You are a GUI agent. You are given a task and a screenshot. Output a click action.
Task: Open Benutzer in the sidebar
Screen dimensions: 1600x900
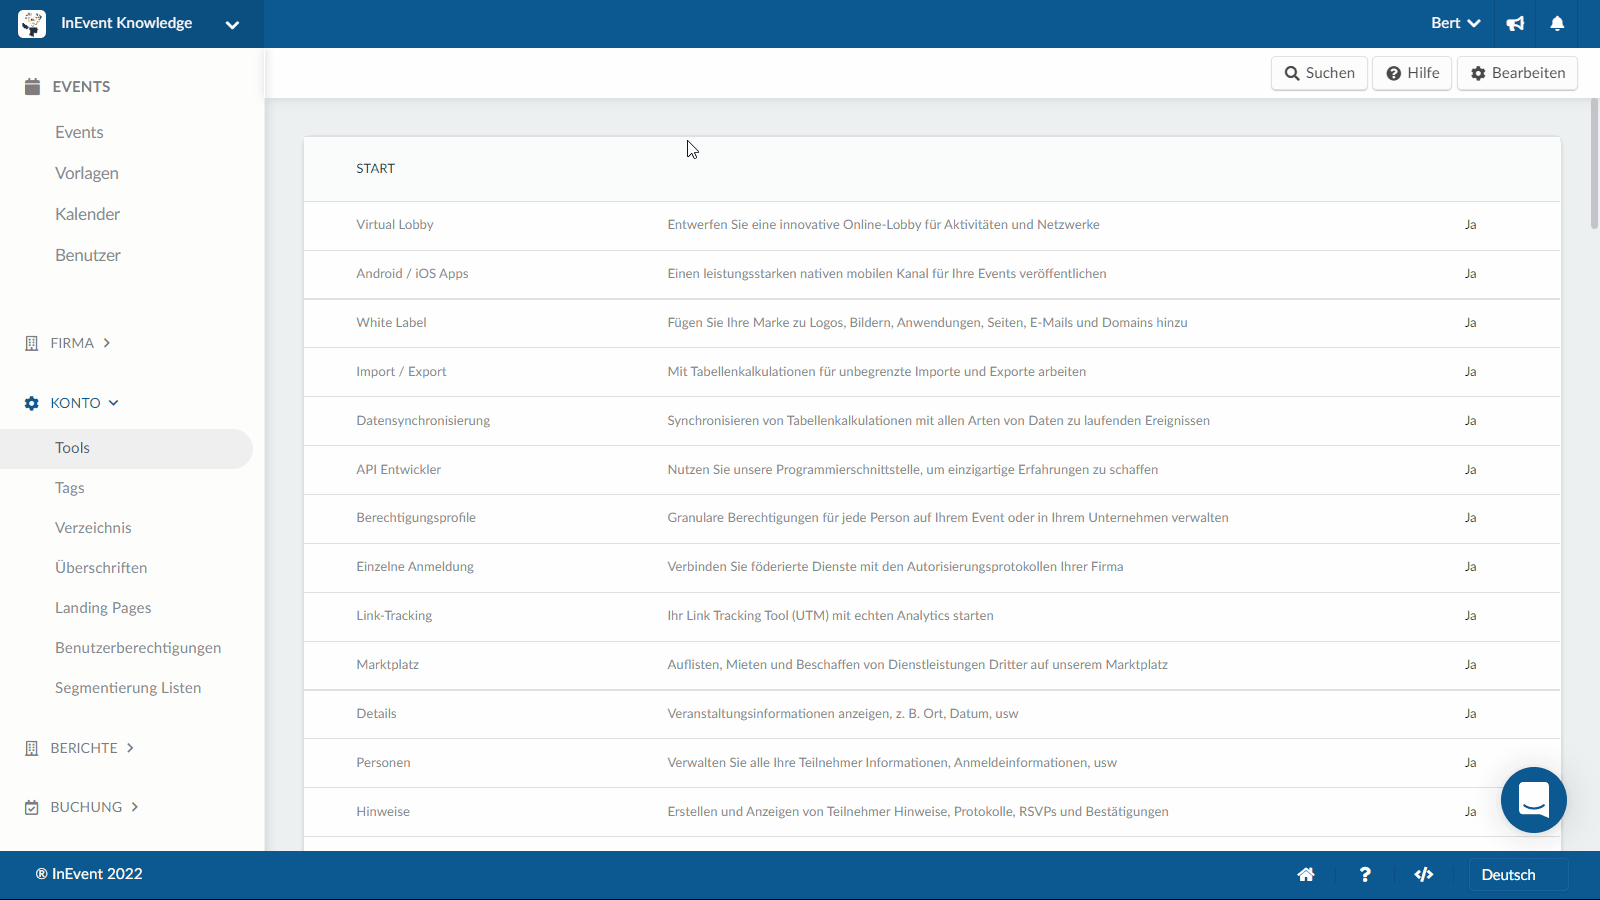click(88, 255)
